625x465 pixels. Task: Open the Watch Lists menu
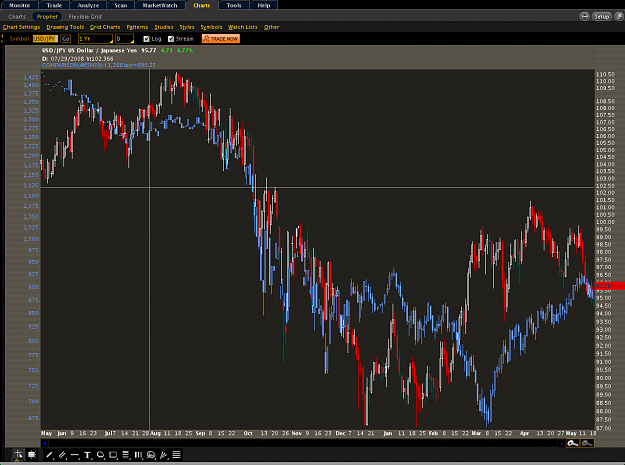[x=242, y=27]
